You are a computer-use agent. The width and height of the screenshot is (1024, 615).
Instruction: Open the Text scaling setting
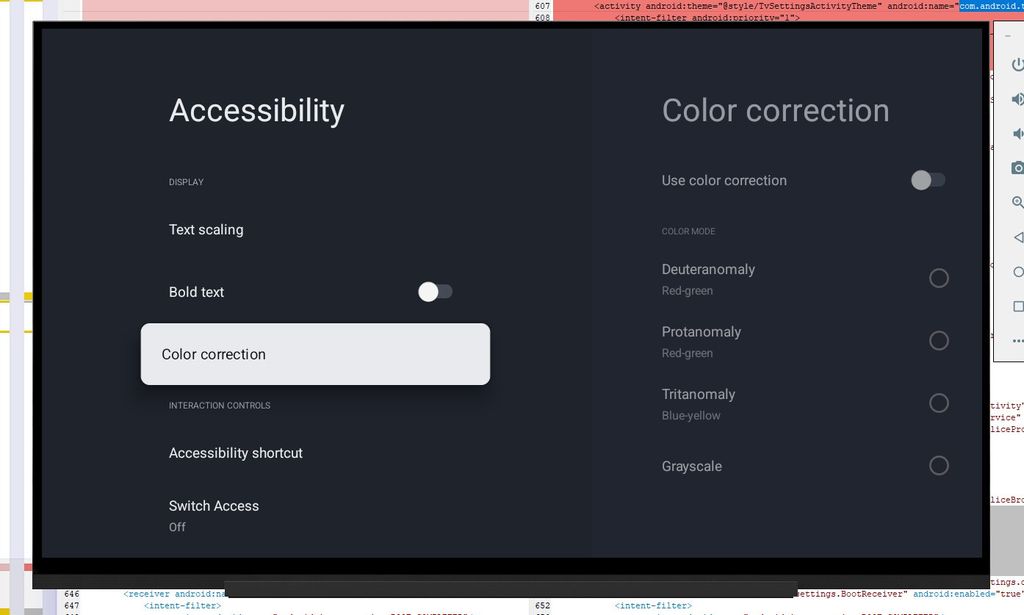tap(206, 229)
